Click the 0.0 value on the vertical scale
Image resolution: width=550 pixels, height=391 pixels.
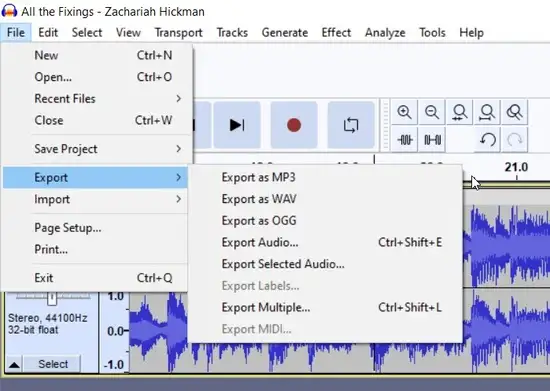(116, 331)
